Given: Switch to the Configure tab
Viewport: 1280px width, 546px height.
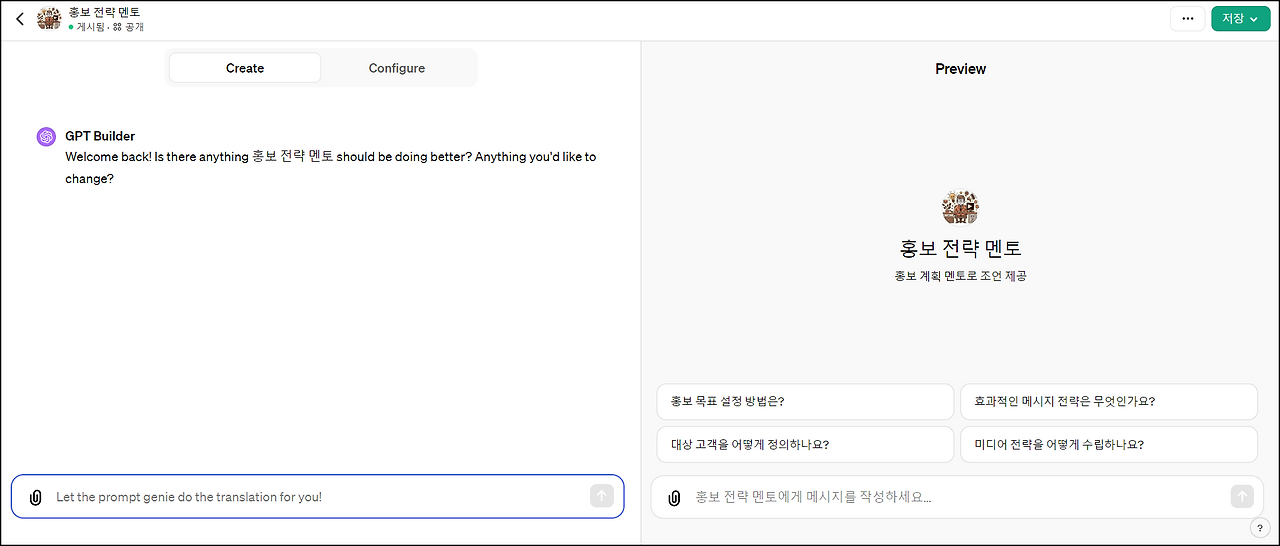Looking at the screenshot, I should [x=397, y=68].
